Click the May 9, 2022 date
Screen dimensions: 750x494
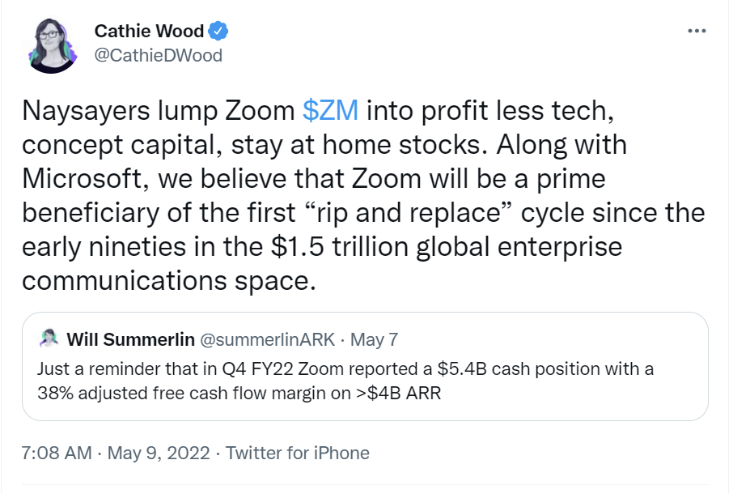pyautogui.click(x=159, y=452)
